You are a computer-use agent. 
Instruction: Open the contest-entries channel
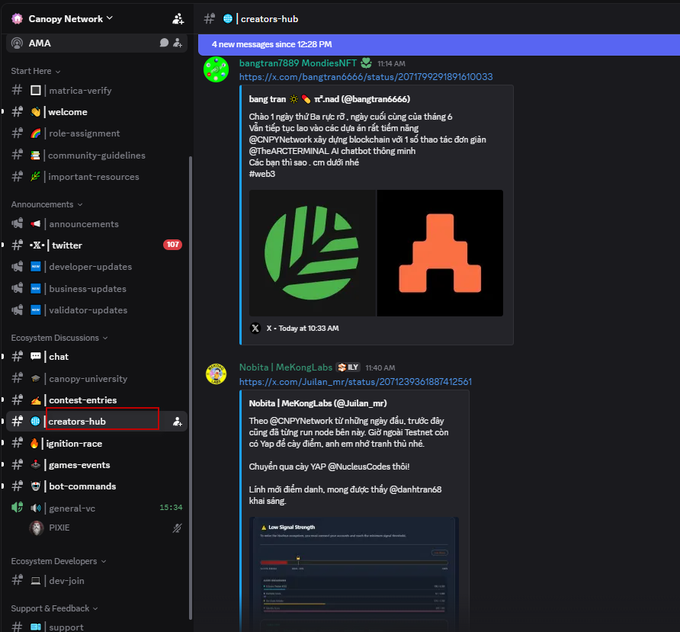(96, 400)
